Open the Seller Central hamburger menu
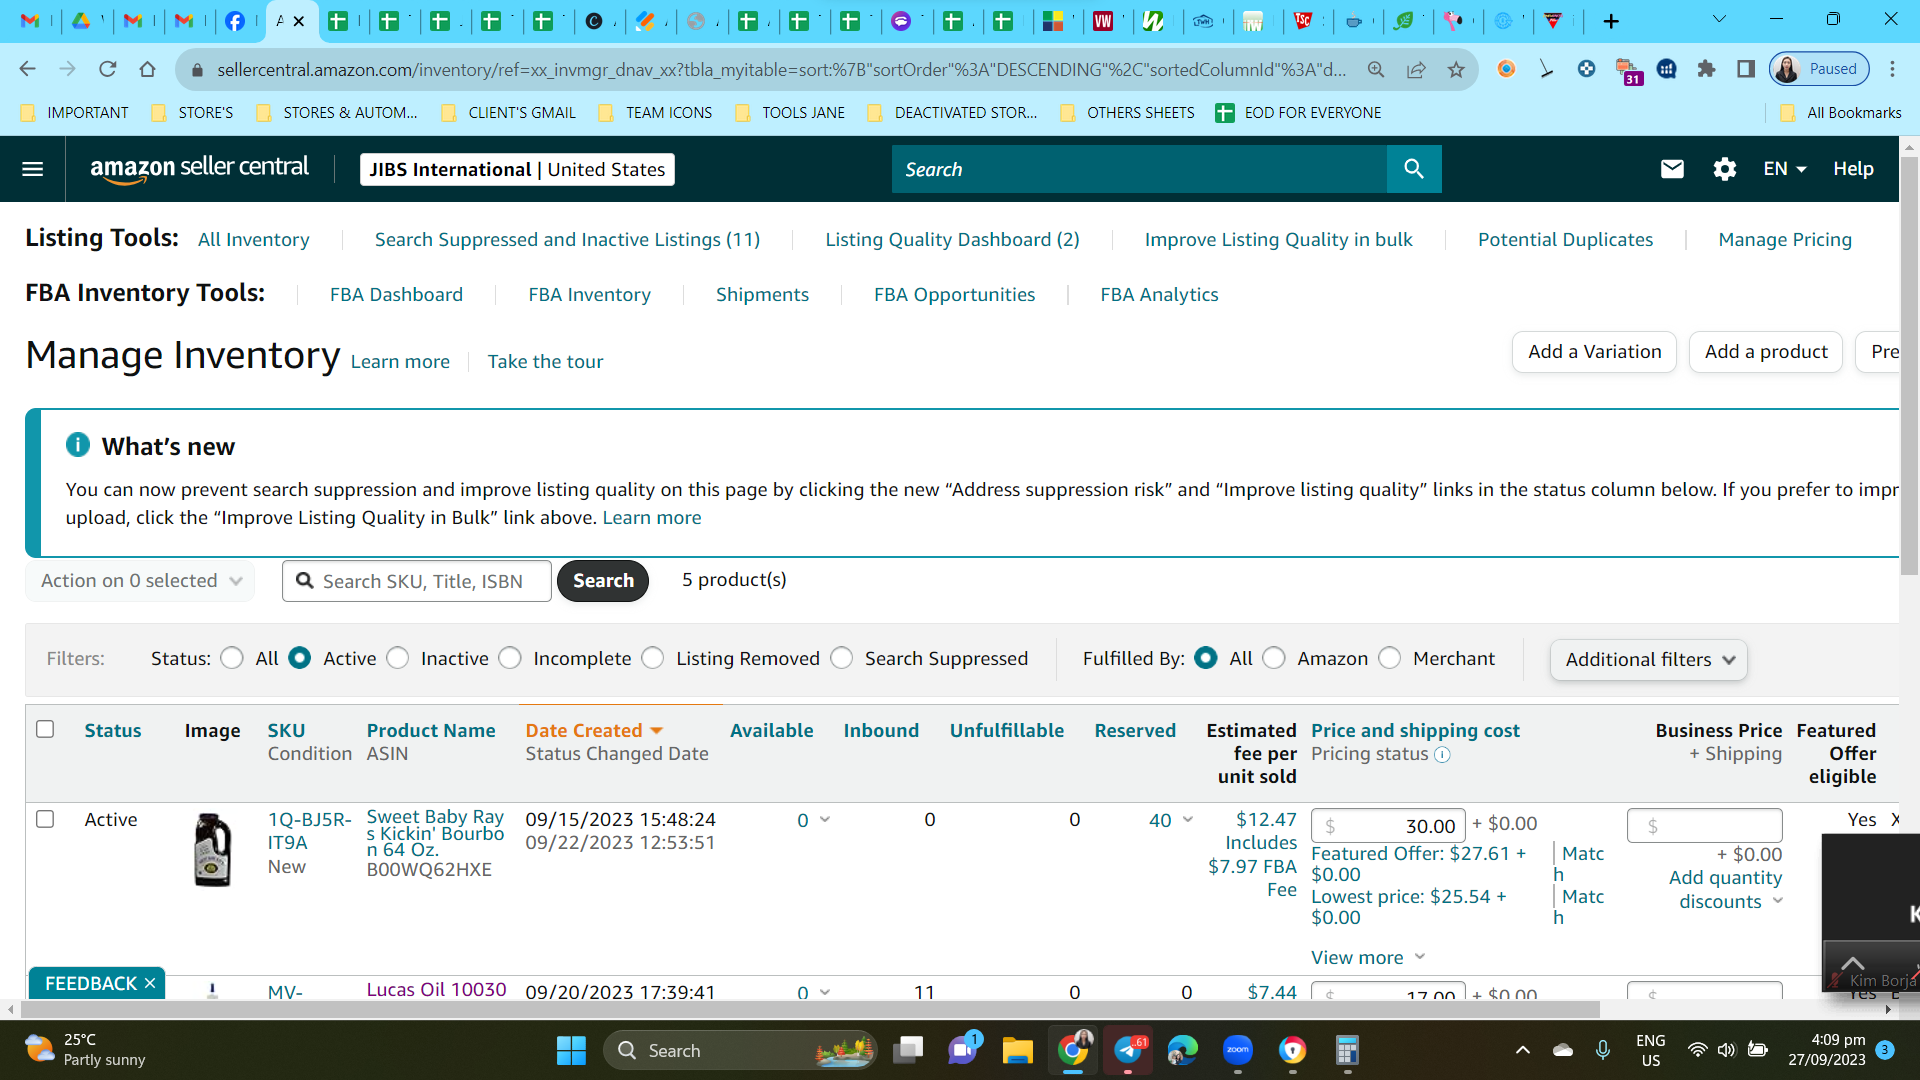1920x1080 pixels. [x=33, y=169]
